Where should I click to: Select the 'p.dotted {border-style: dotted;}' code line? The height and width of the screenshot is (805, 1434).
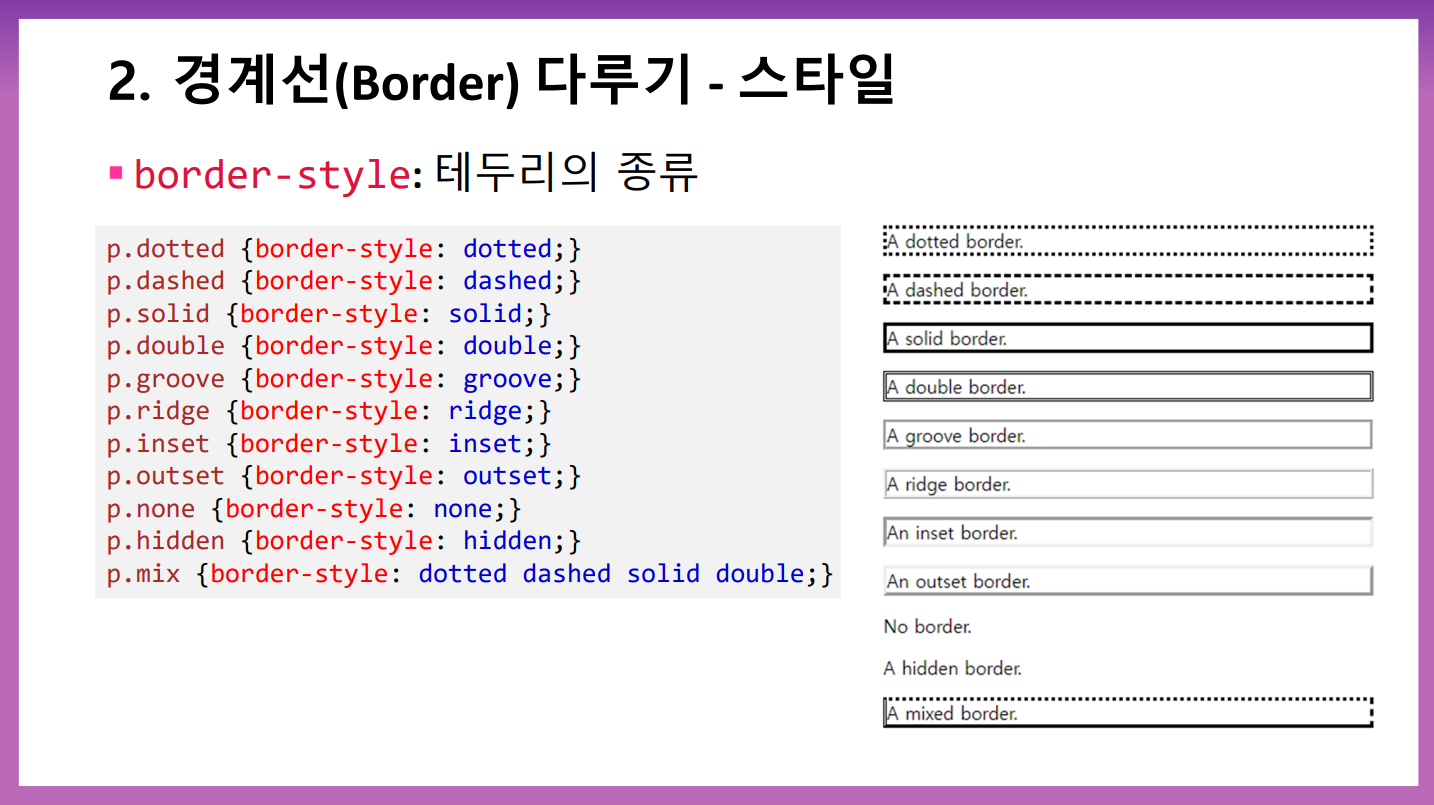click(344, 248)
